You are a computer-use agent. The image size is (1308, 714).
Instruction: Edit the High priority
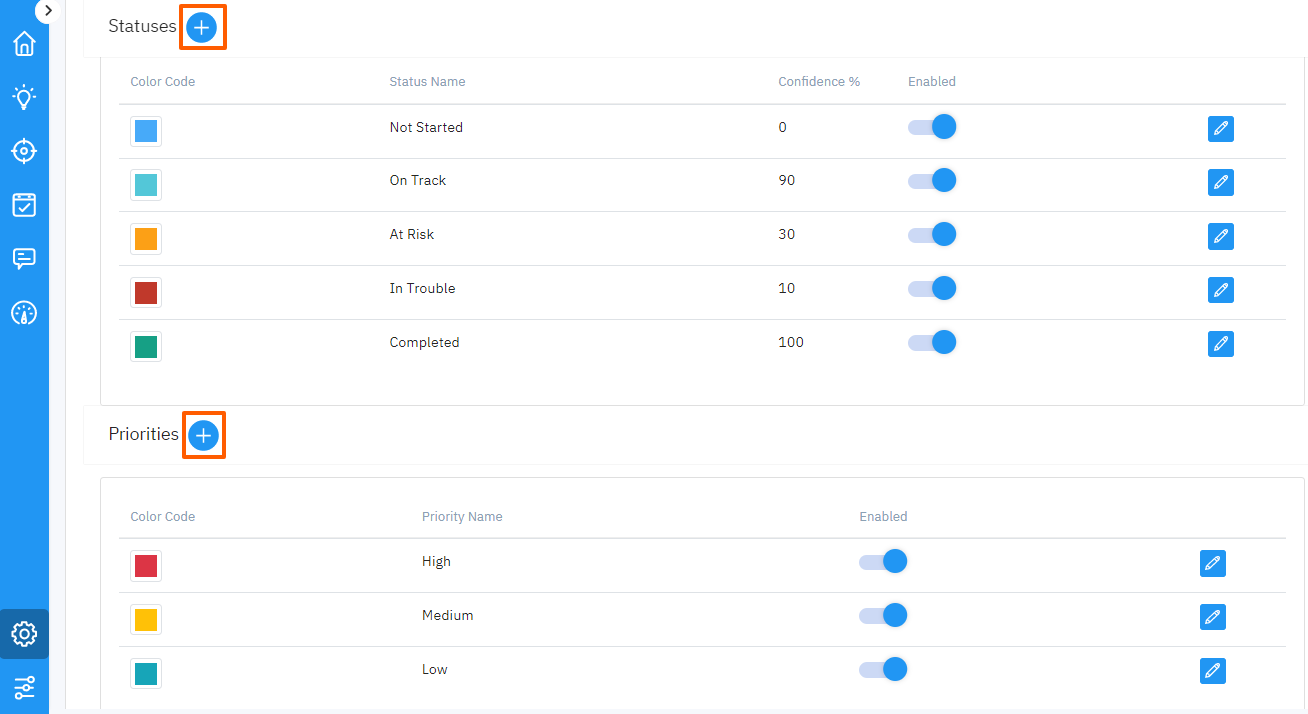click(x=1212, y=564)
